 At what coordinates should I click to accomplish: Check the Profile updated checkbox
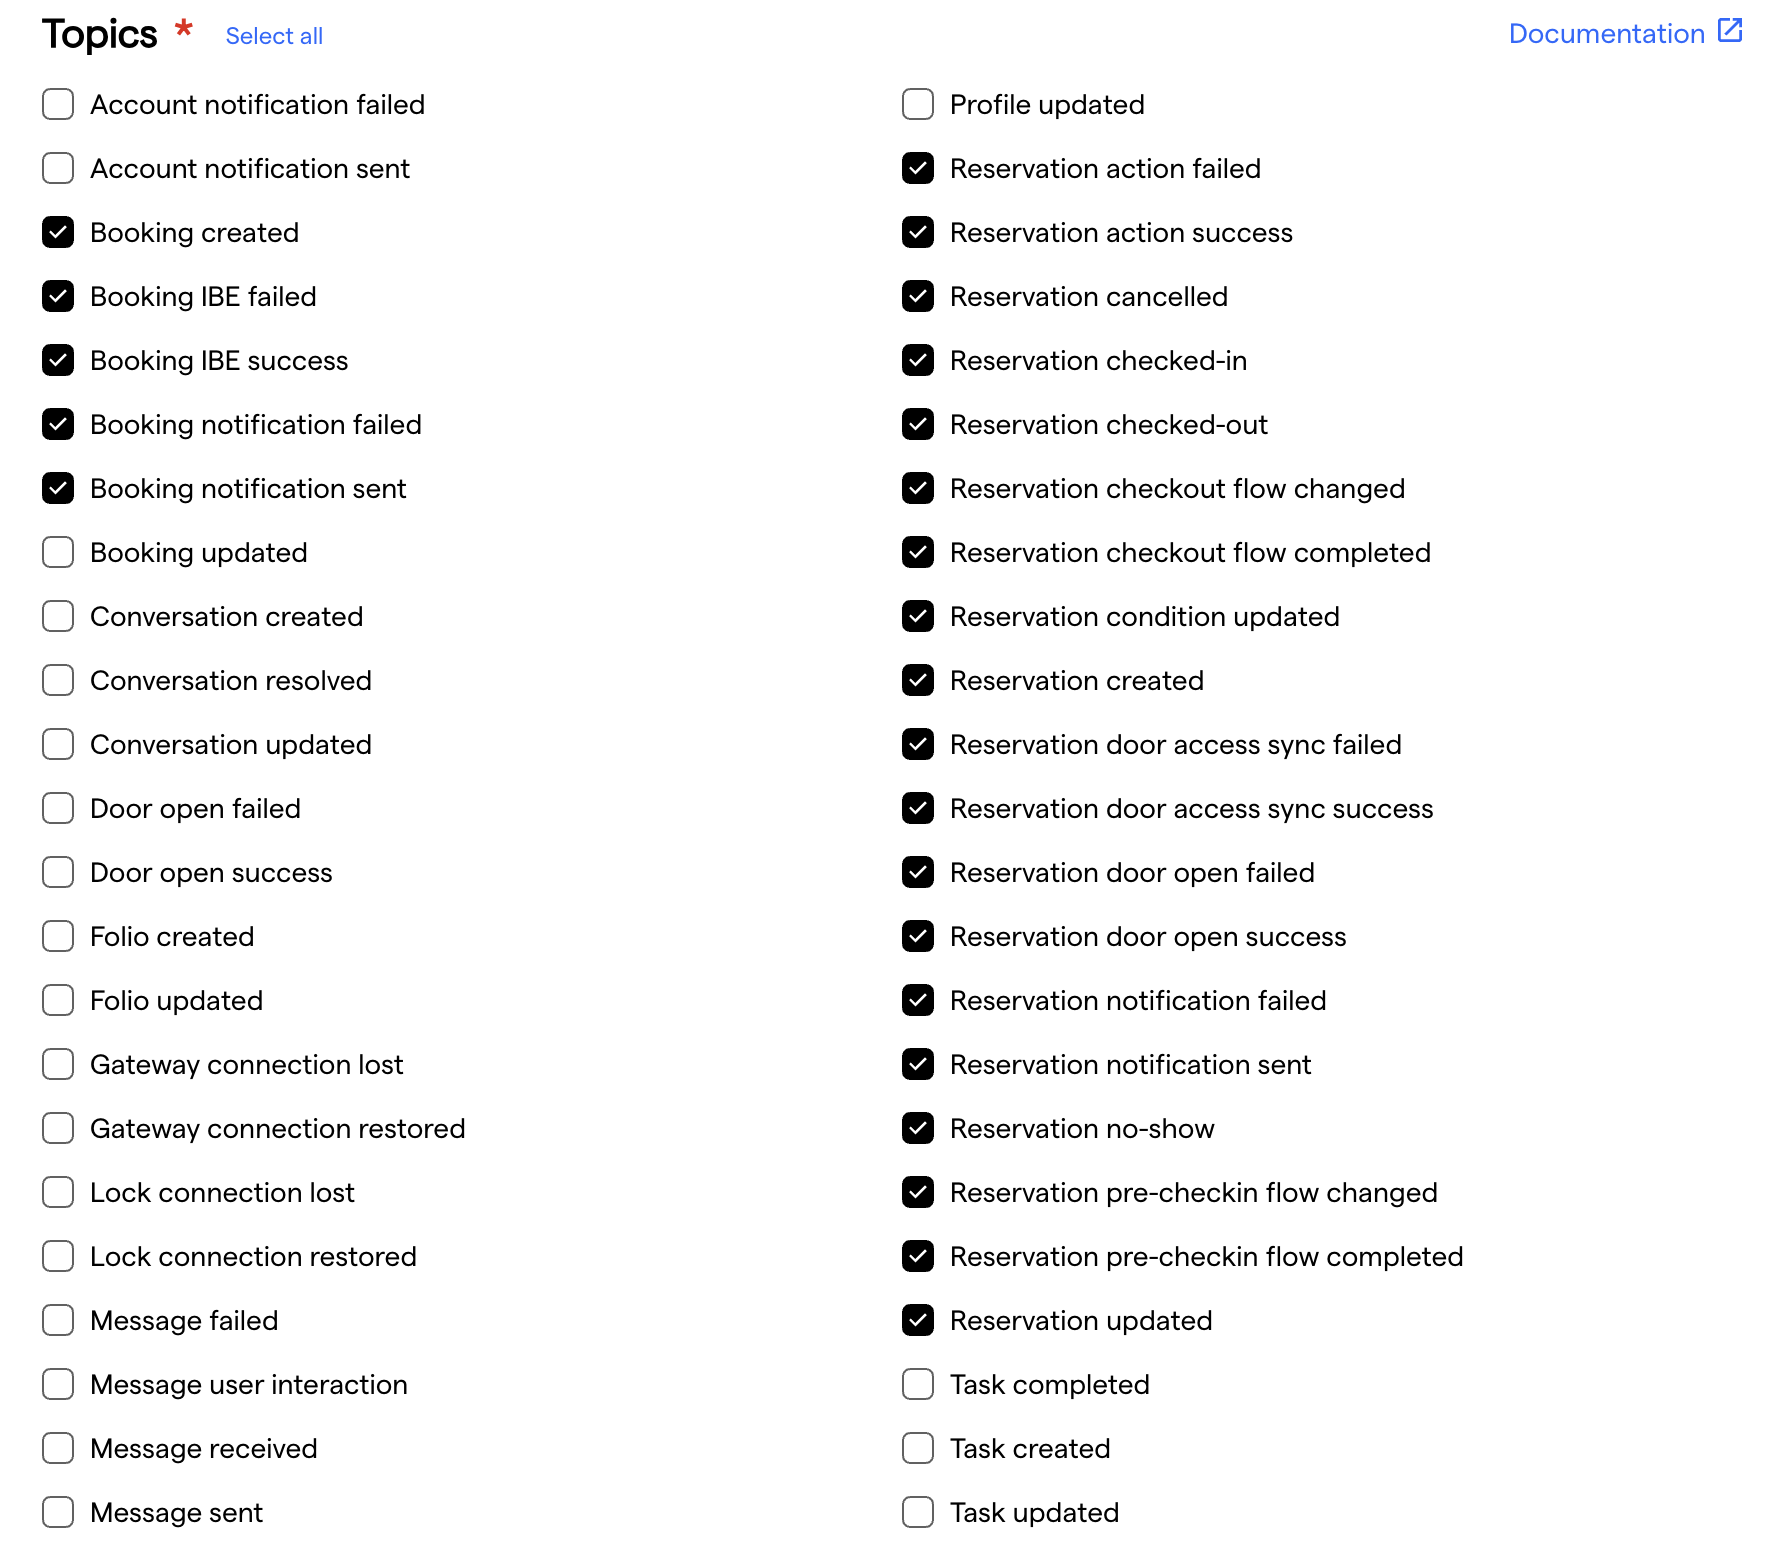pos(917,104)
